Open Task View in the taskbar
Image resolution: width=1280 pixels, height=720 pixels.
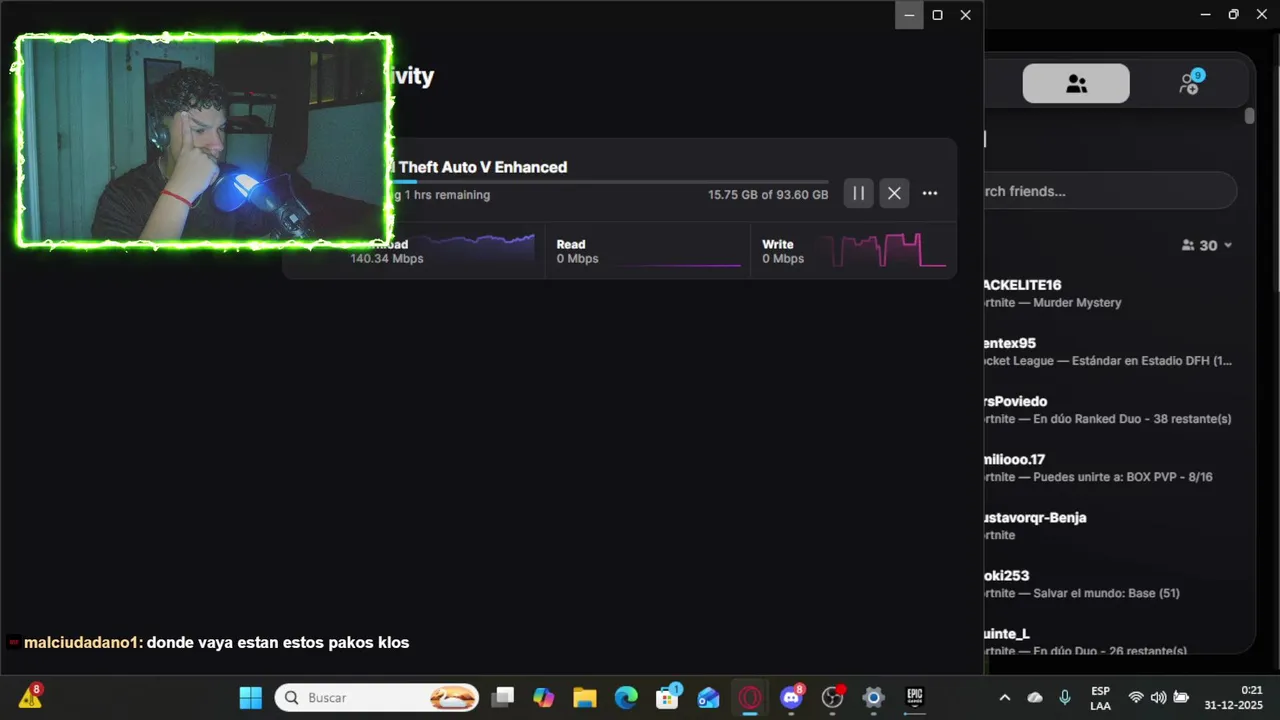click(503, 697)
